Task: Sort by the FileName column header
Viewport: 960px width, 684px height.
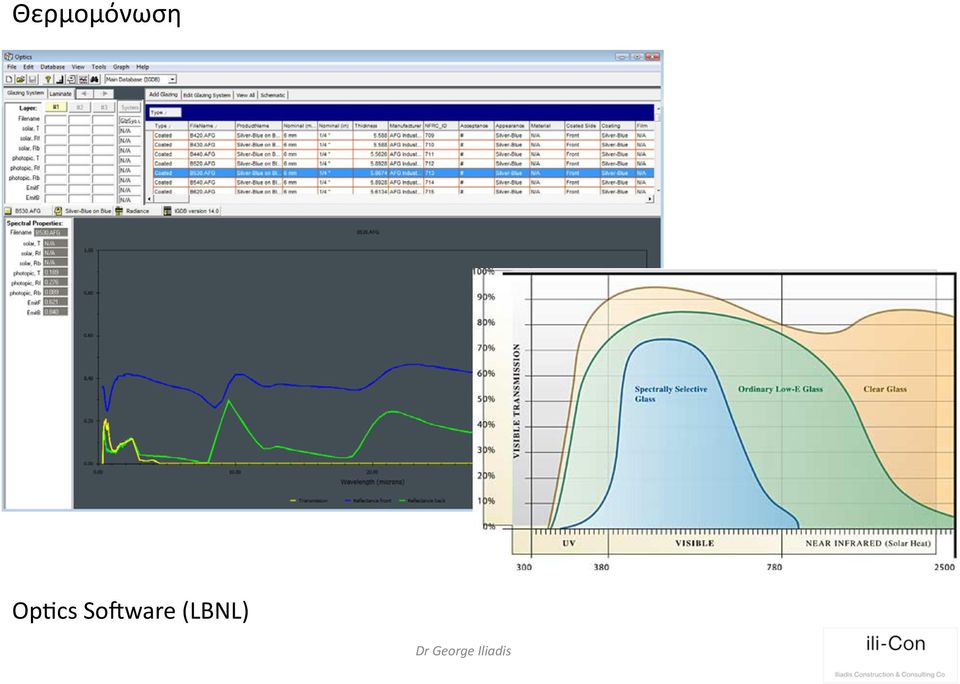Action: pos(211,126)
